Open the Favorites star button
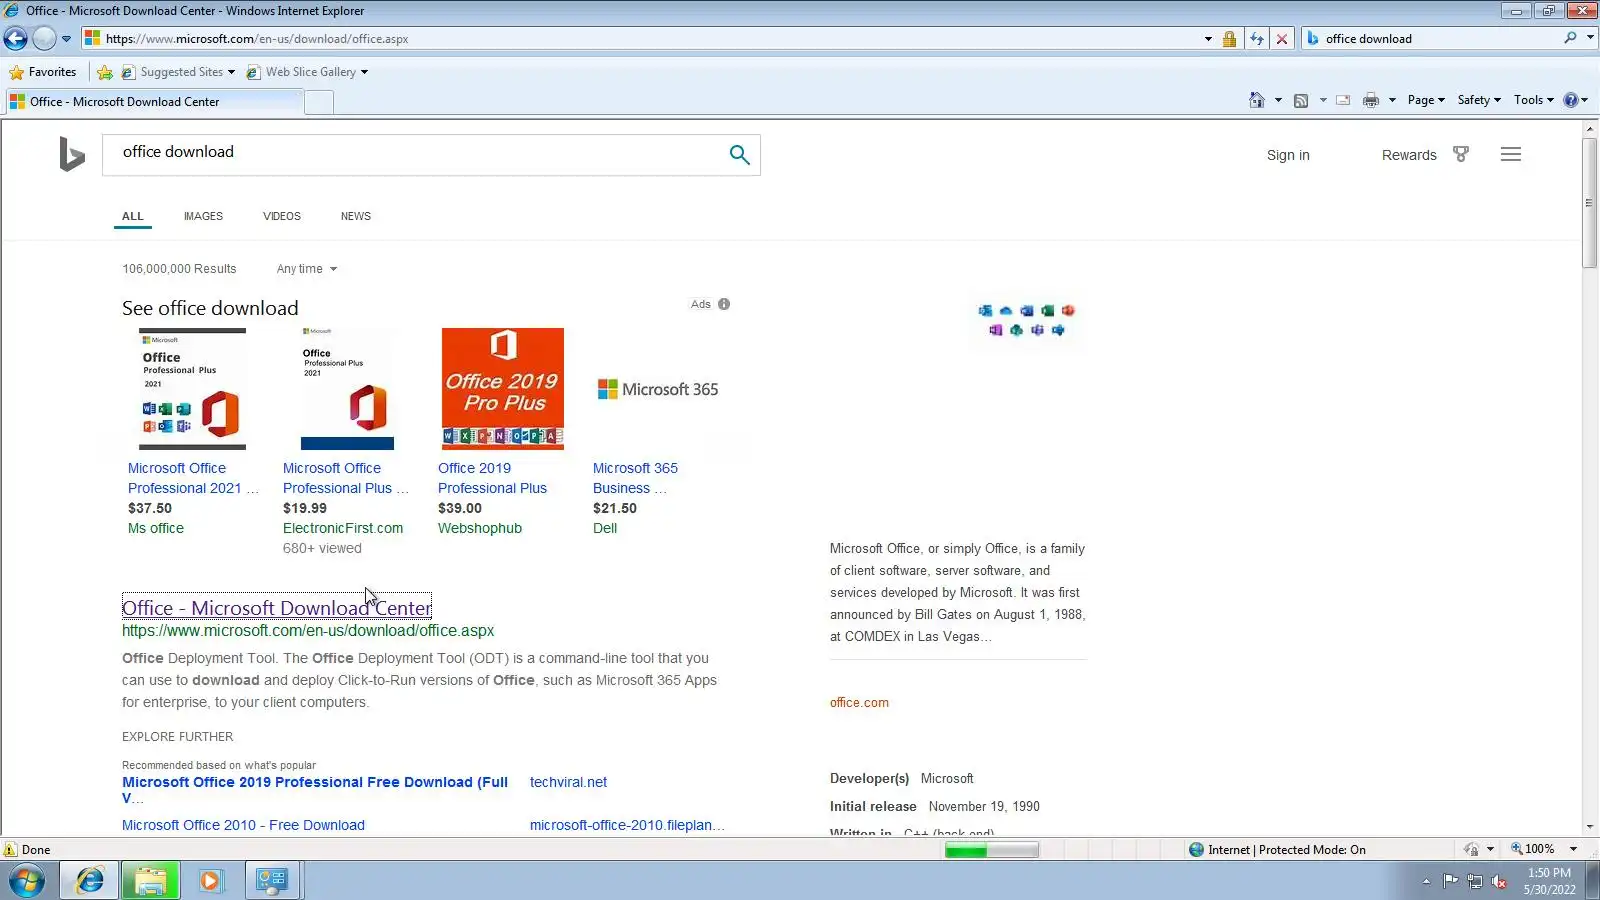 click(x=43, y=72)
